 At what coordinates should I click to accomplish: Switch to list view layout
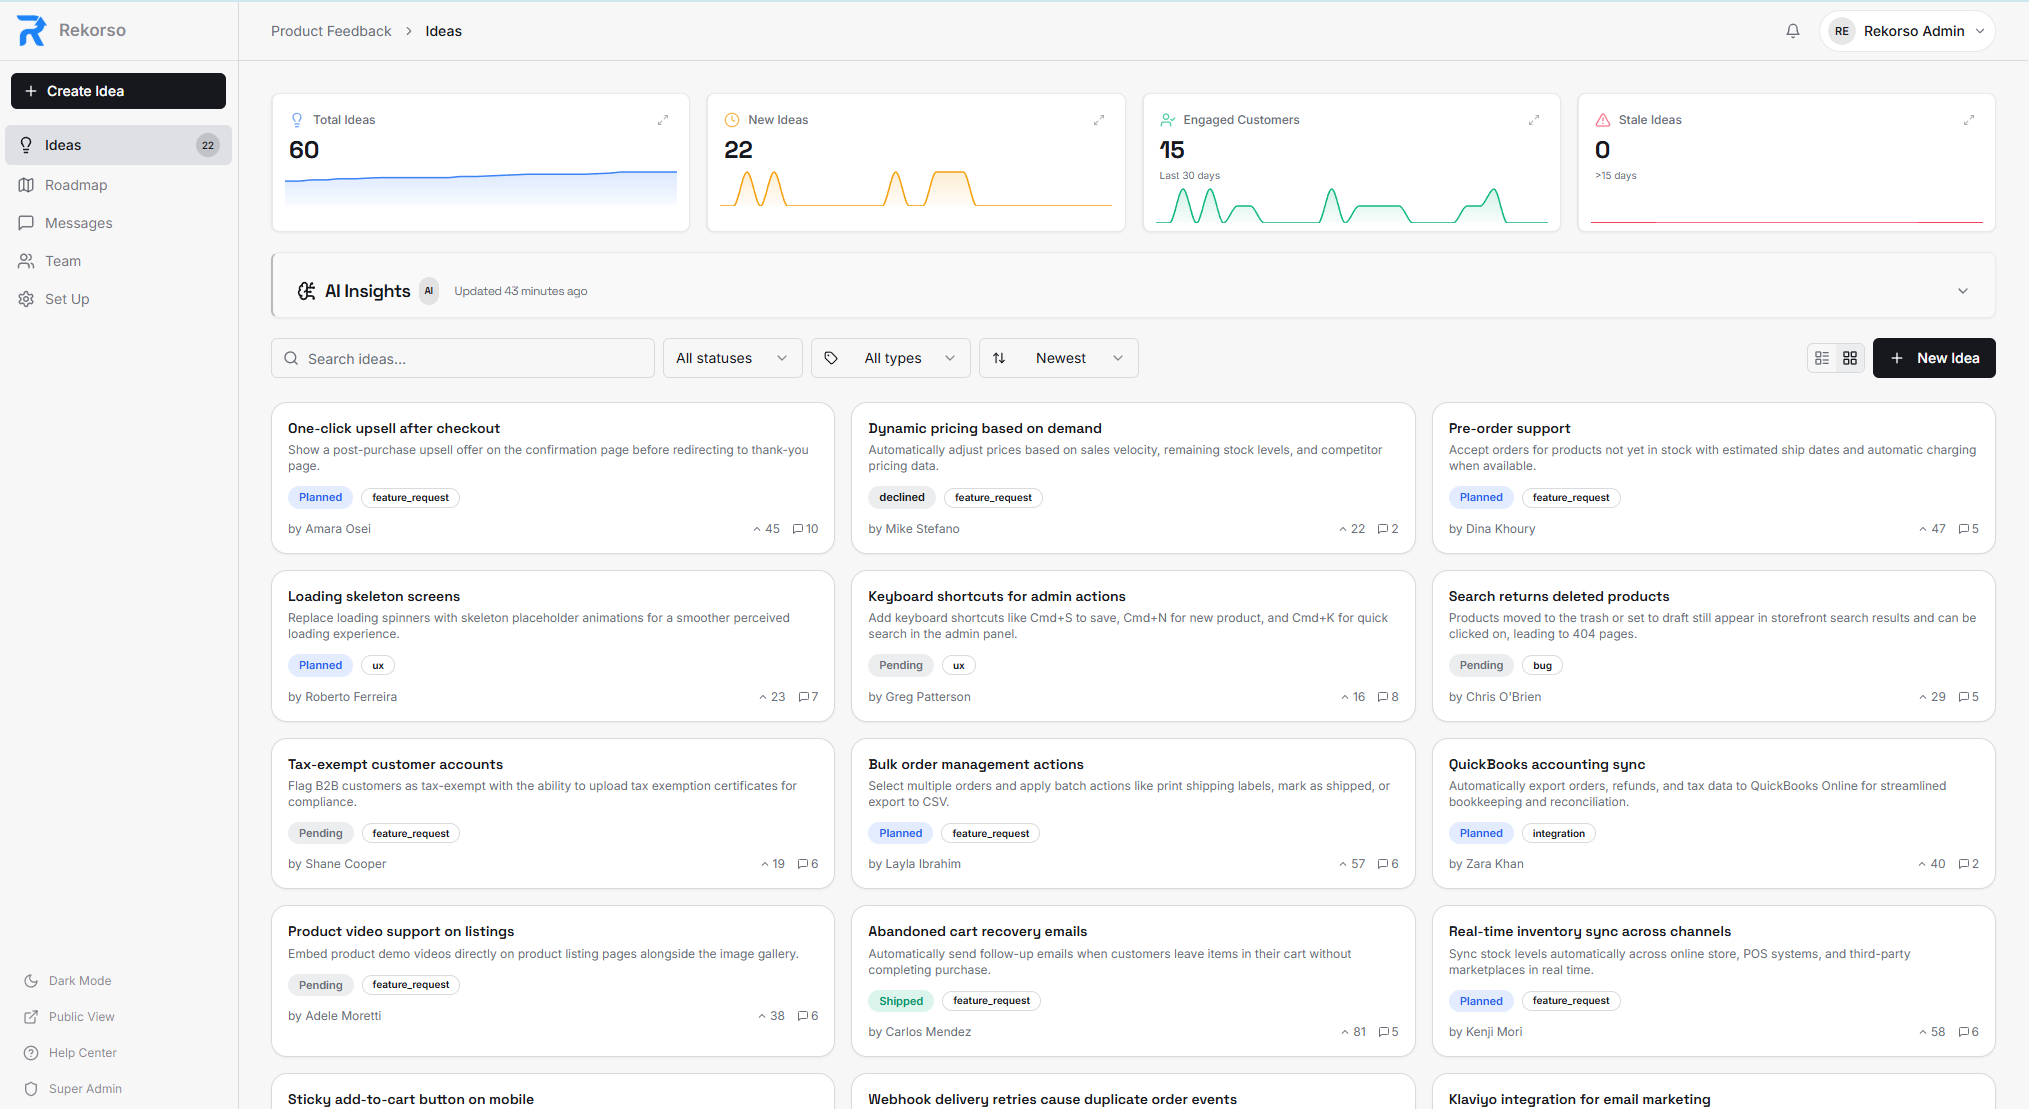pyautogui.click(x=1821, y=357)
